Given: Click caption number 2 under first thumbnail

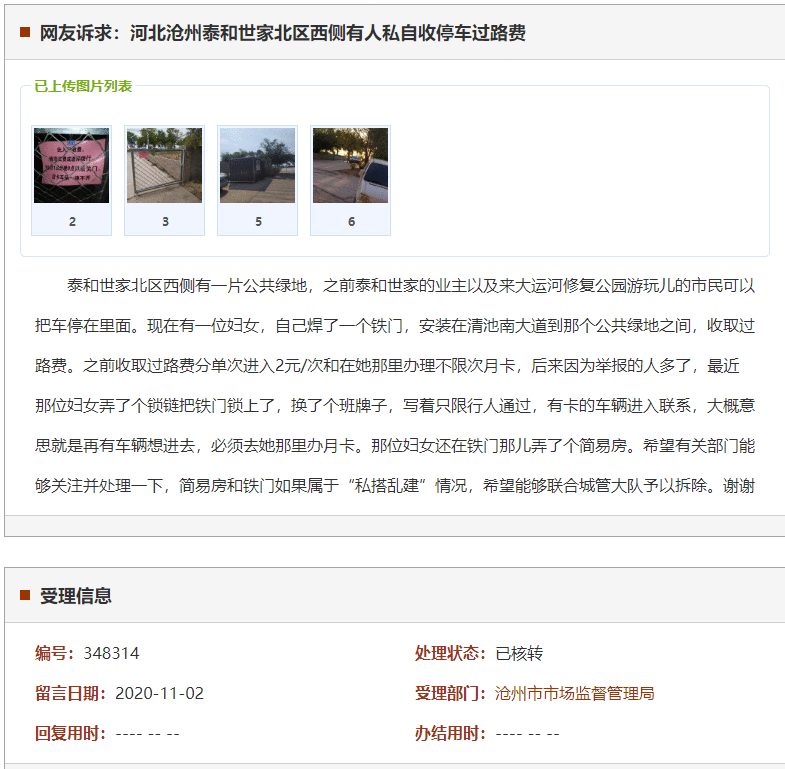Looking at the screenshot, I should tap(72, 221).
